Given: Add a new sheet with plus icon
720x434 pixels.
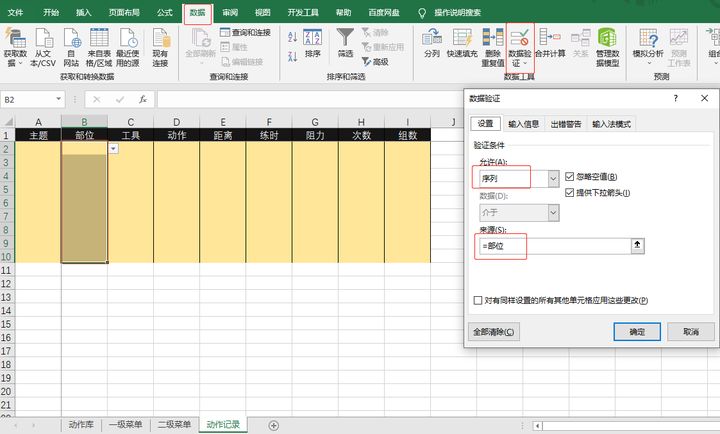Looking at the screenshot, I should coord(274,425).
